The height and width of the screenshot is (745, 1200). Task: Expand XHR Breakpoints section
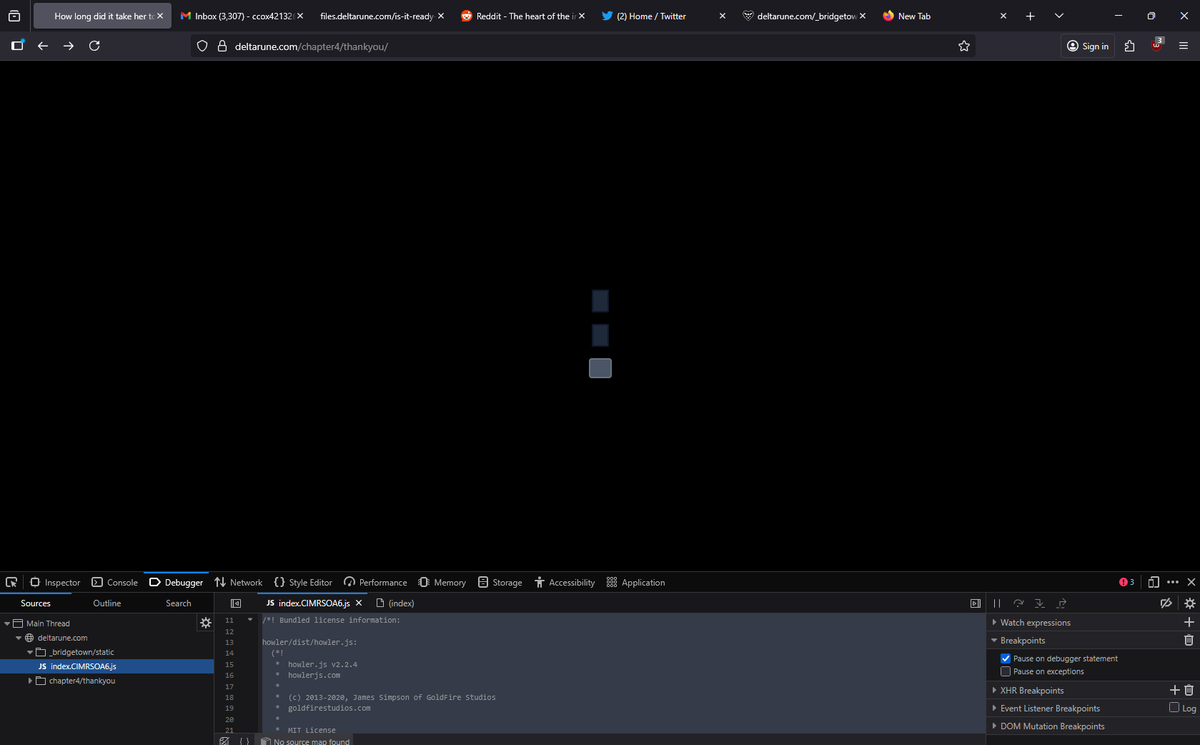[x=993, y=690]
